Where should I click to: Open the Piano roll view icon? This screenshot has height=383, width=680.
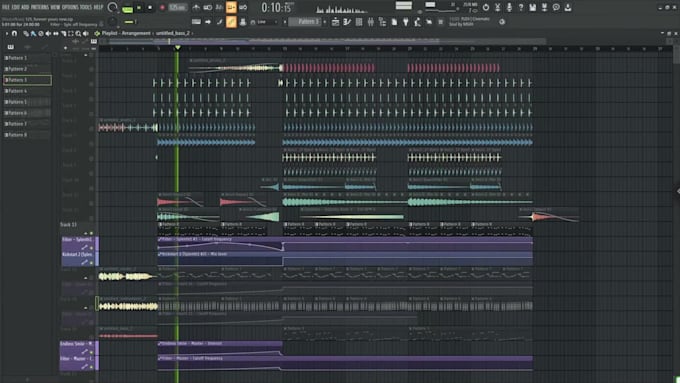[x=347, y=22]
